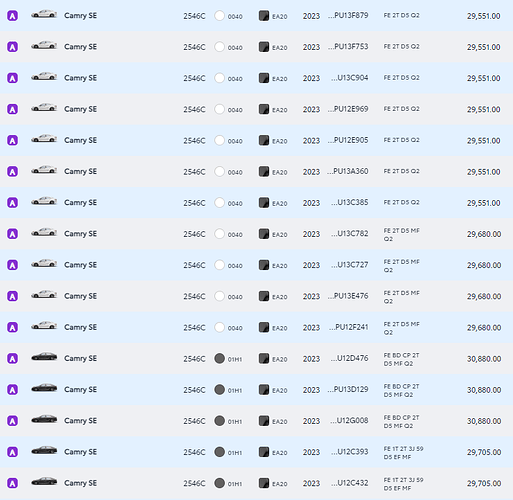The width and height of the screenshot is (513, 500).
Task: Open VIN link ending U13C385
Action: (350, 203)
